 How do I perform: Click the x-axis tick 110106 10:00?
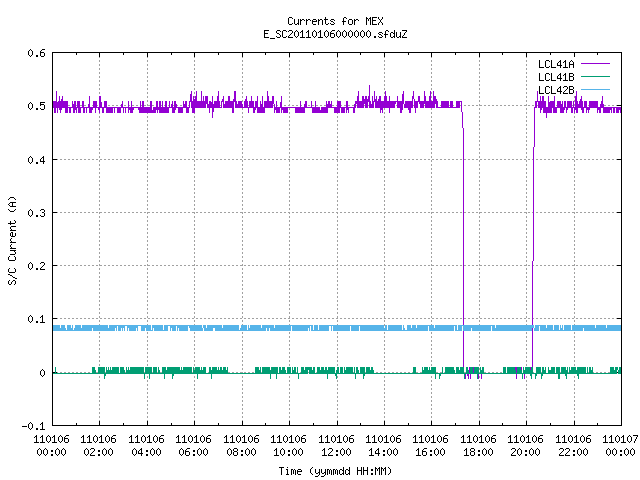[x=288, y=446]
